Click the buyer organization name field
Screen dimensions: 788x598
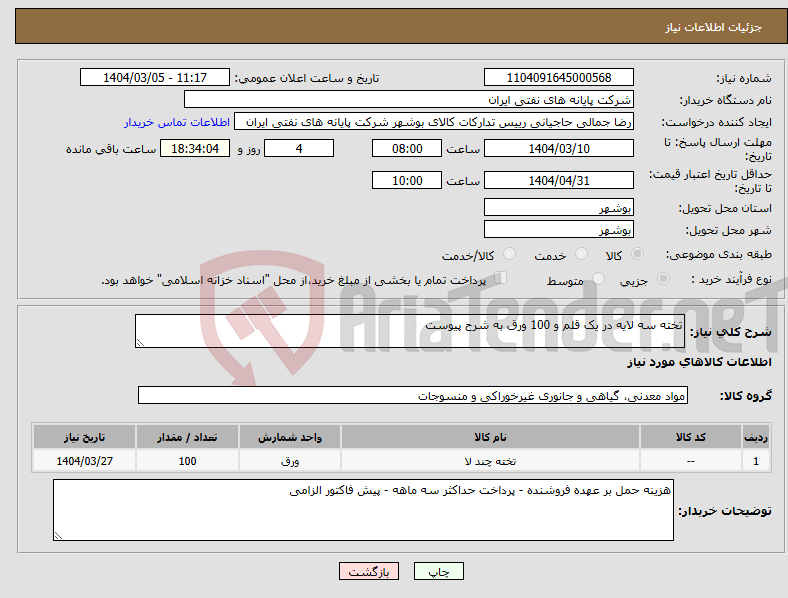click(409, 99)
